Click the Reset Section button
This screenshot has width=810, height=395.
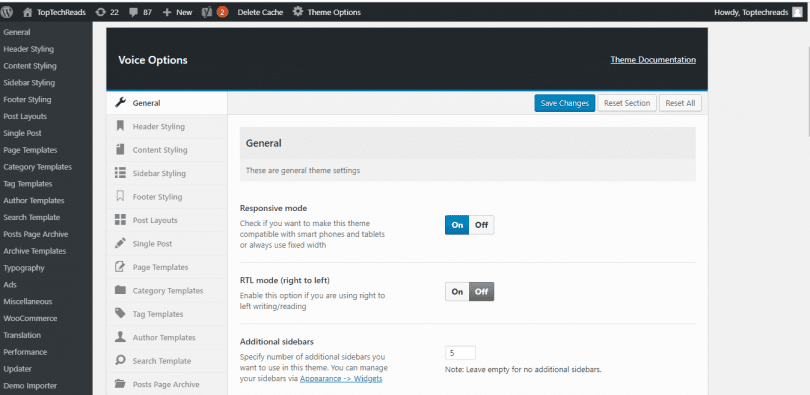pos(627,103)
